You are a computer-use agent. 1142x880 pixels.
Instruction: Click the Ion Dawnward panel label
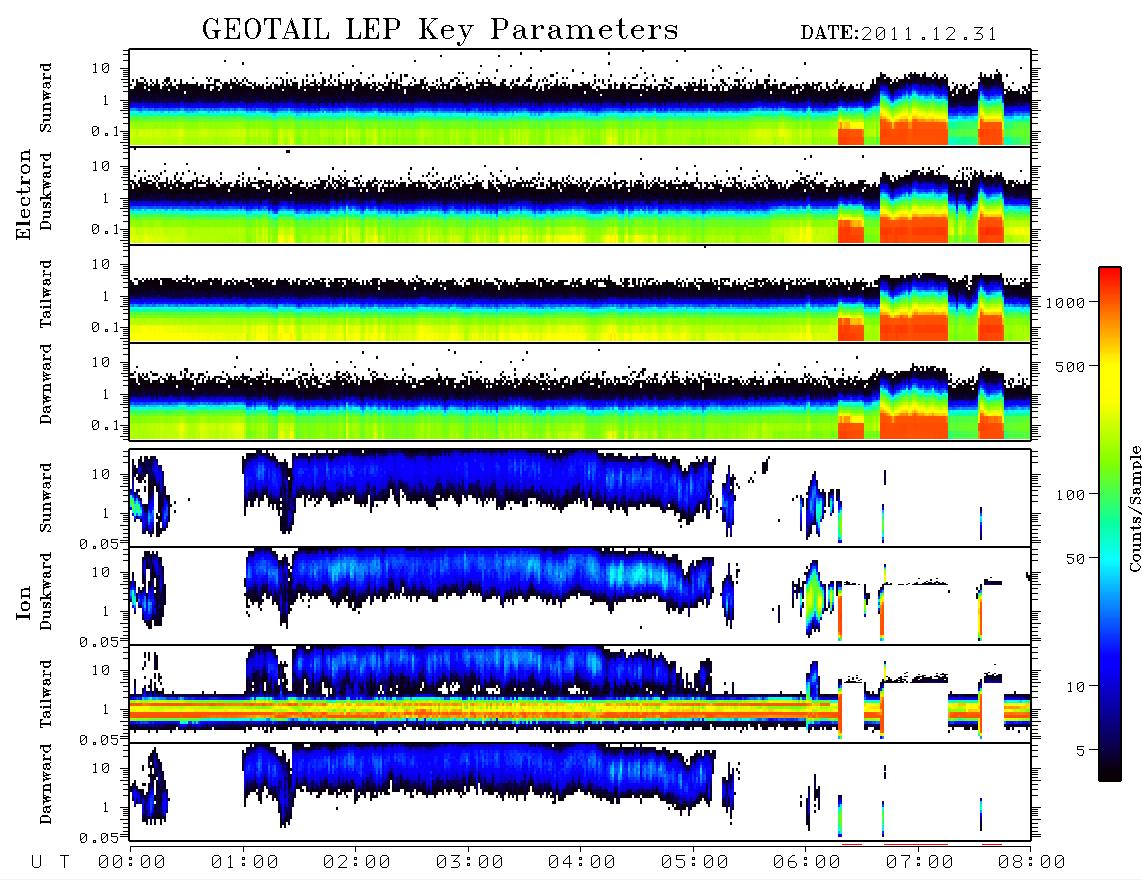click(46, 784)
